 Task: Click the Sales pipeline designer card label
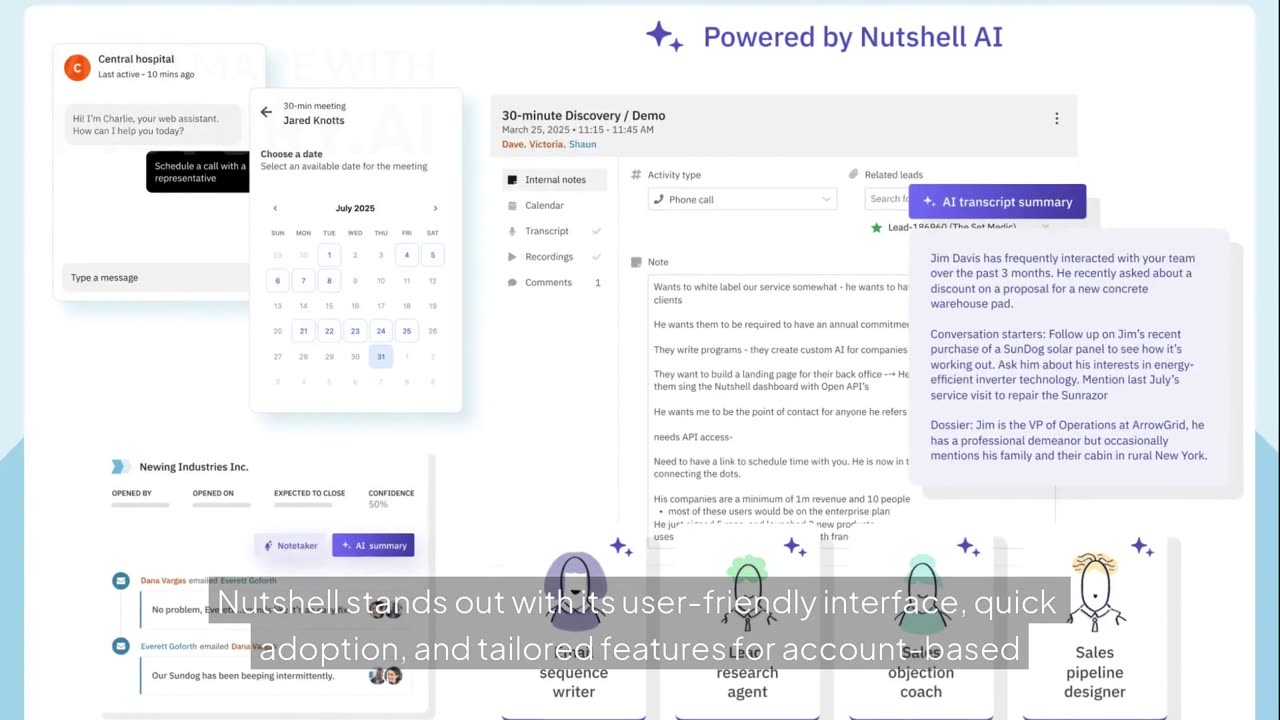1094,672
